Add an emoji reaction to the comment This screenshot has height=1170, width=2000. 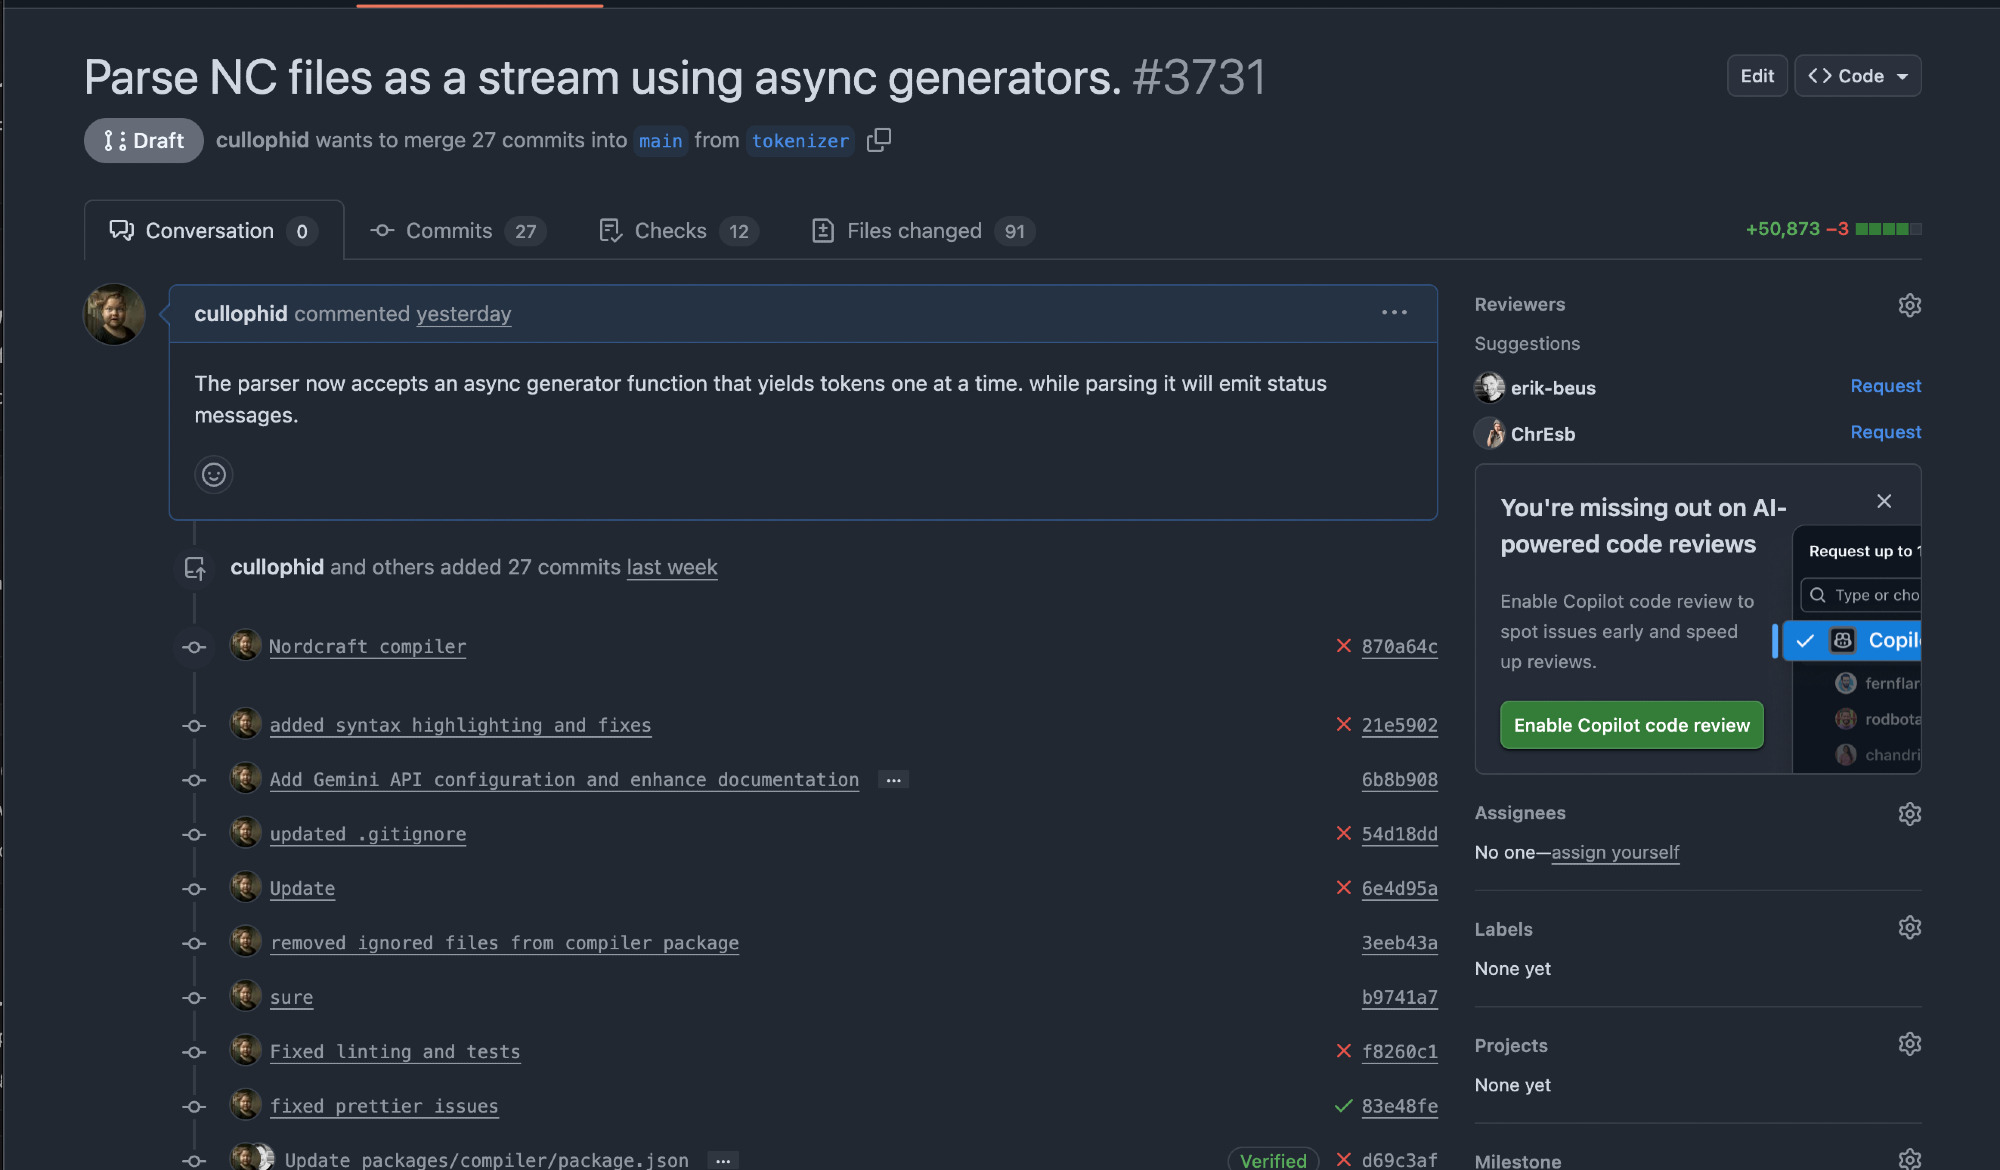(213, 474)
